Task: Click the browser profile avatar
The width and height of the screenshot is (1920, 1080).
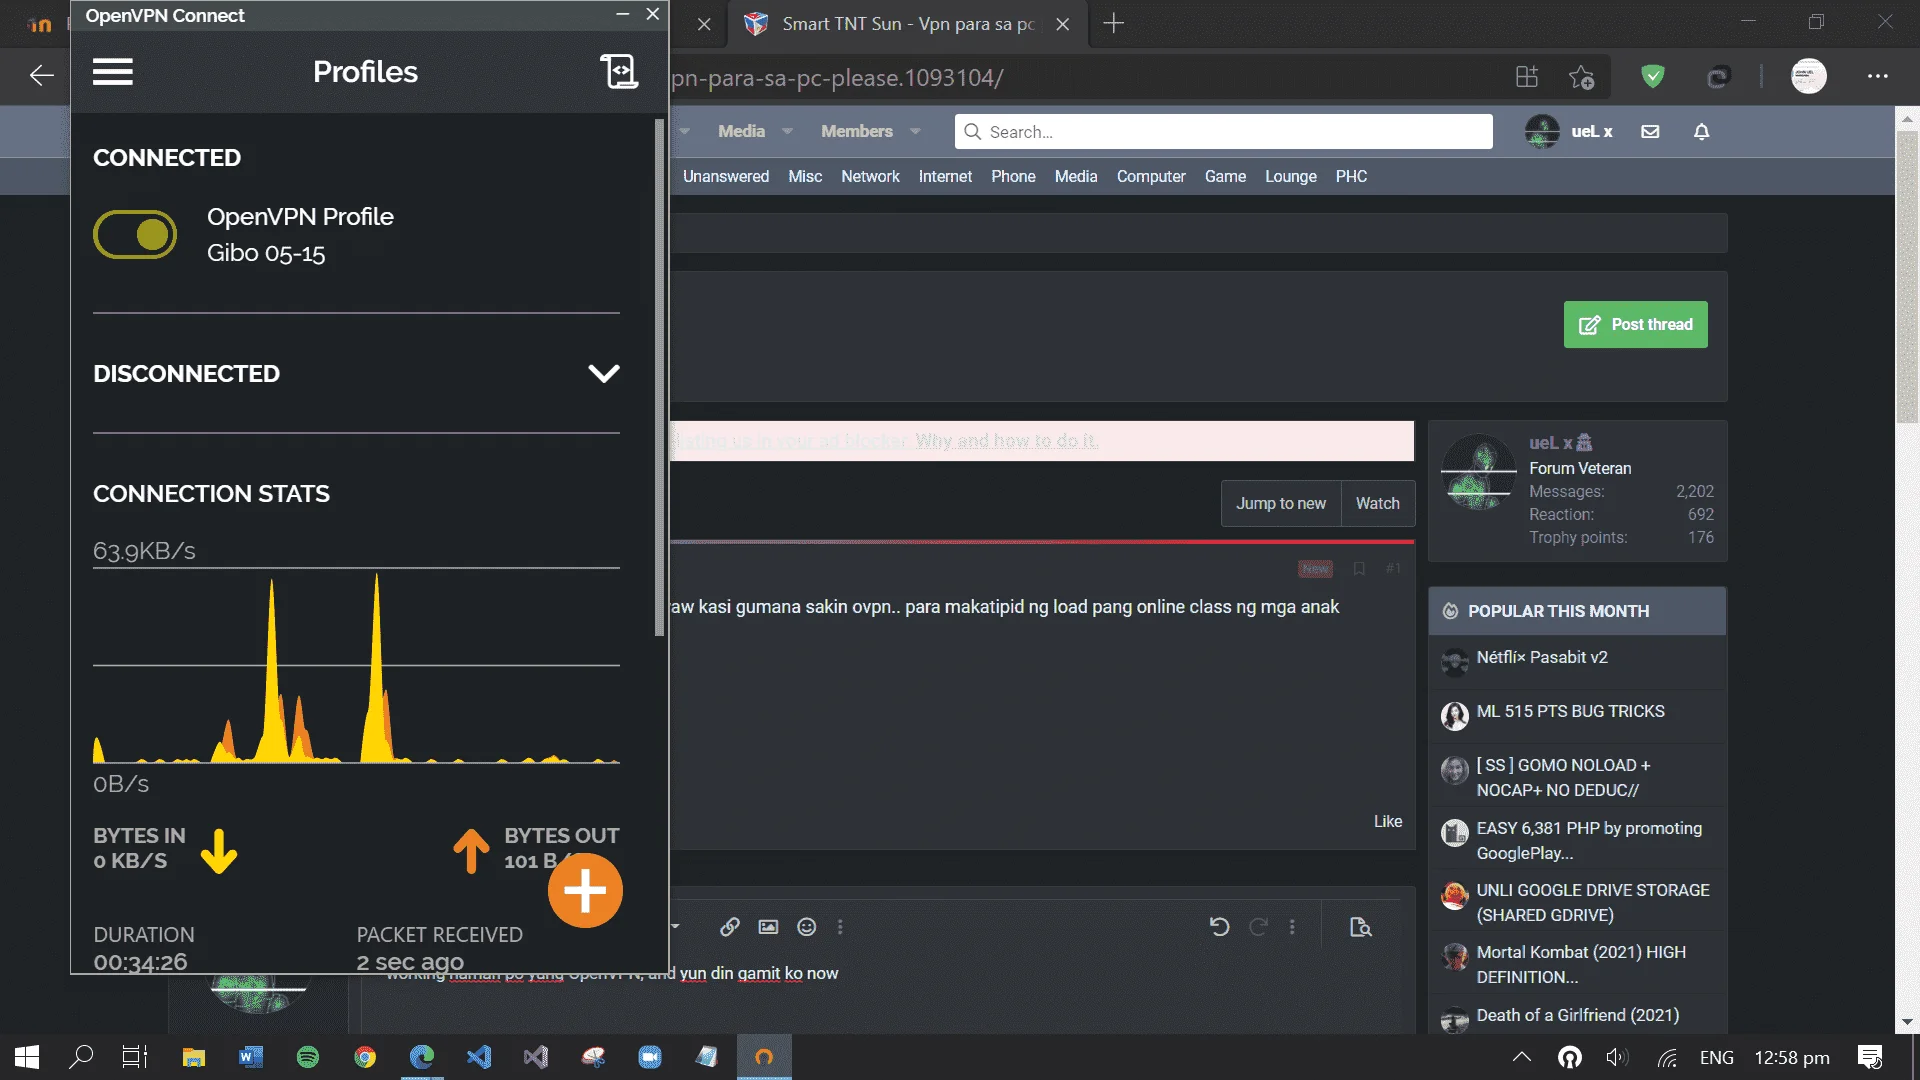Action: [1808, 76]
